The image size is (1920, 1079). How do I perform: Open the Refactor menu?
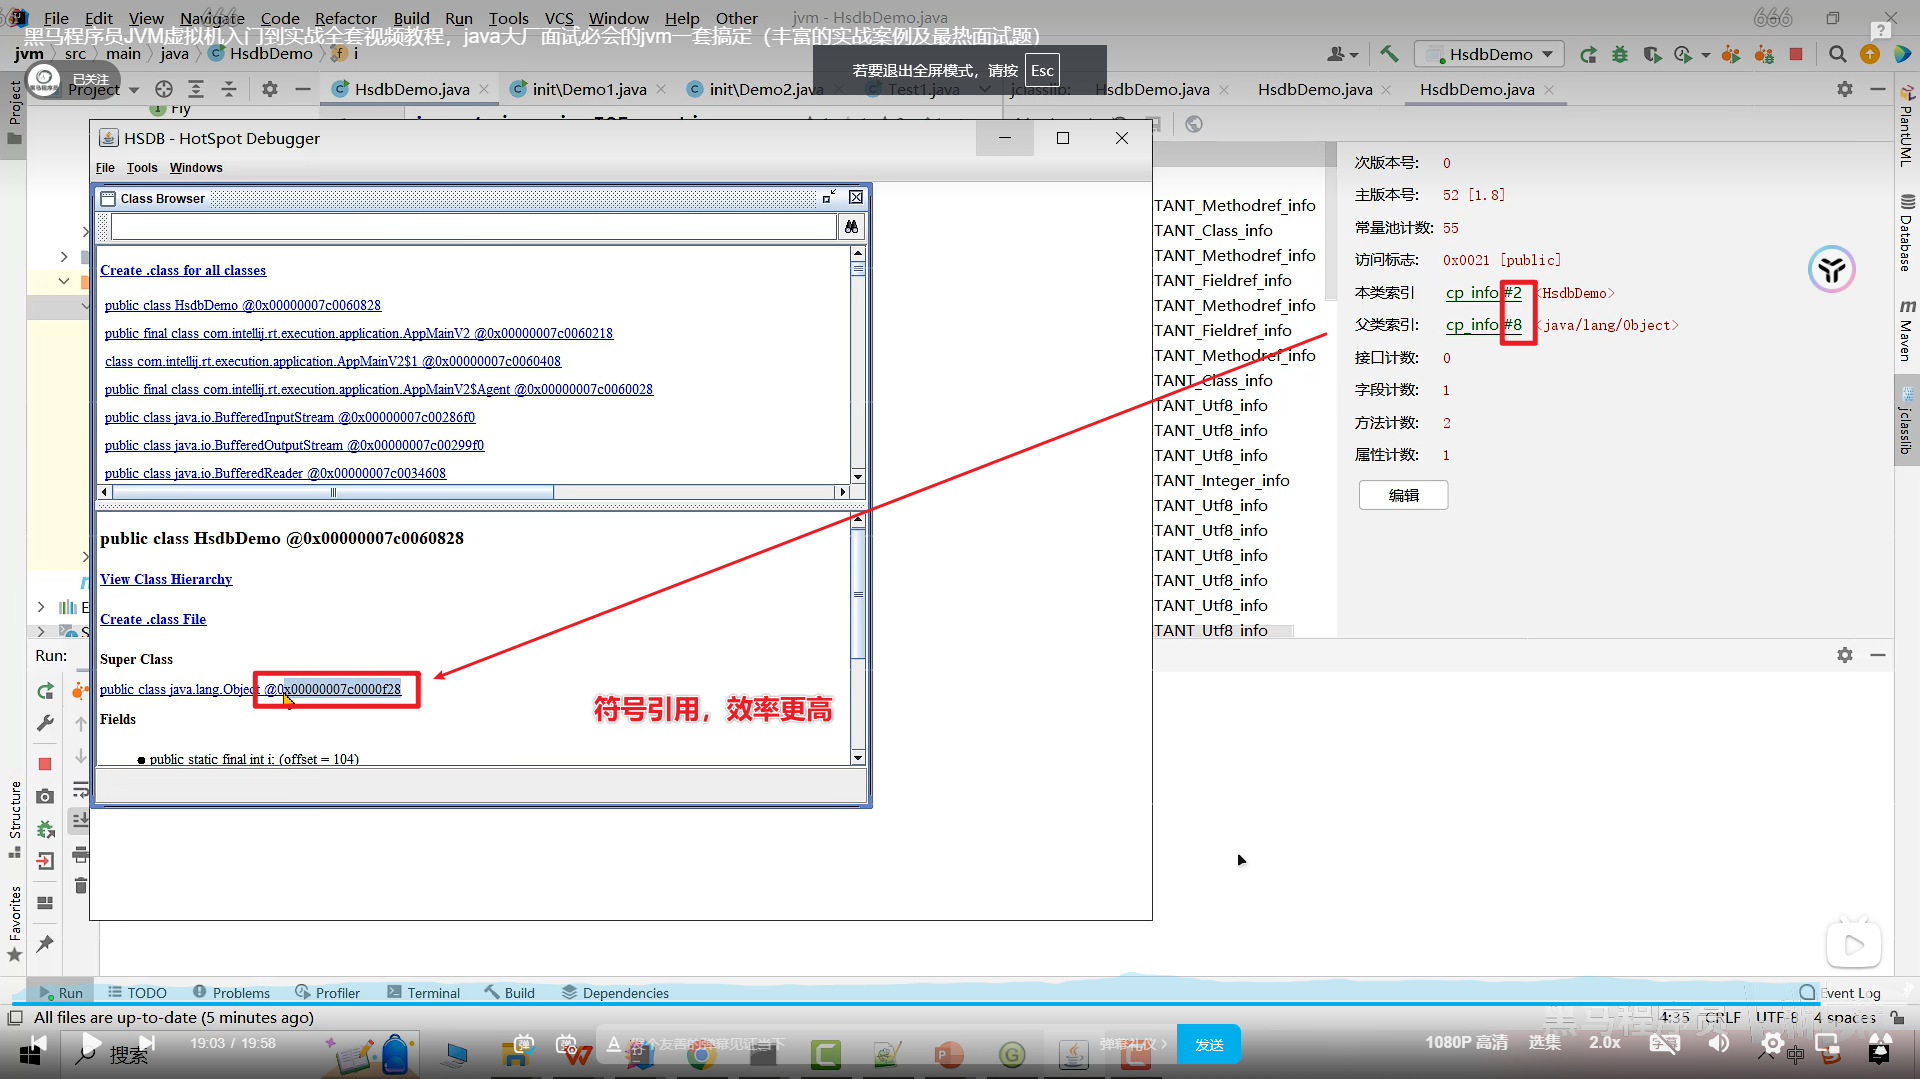coord(345,18)
